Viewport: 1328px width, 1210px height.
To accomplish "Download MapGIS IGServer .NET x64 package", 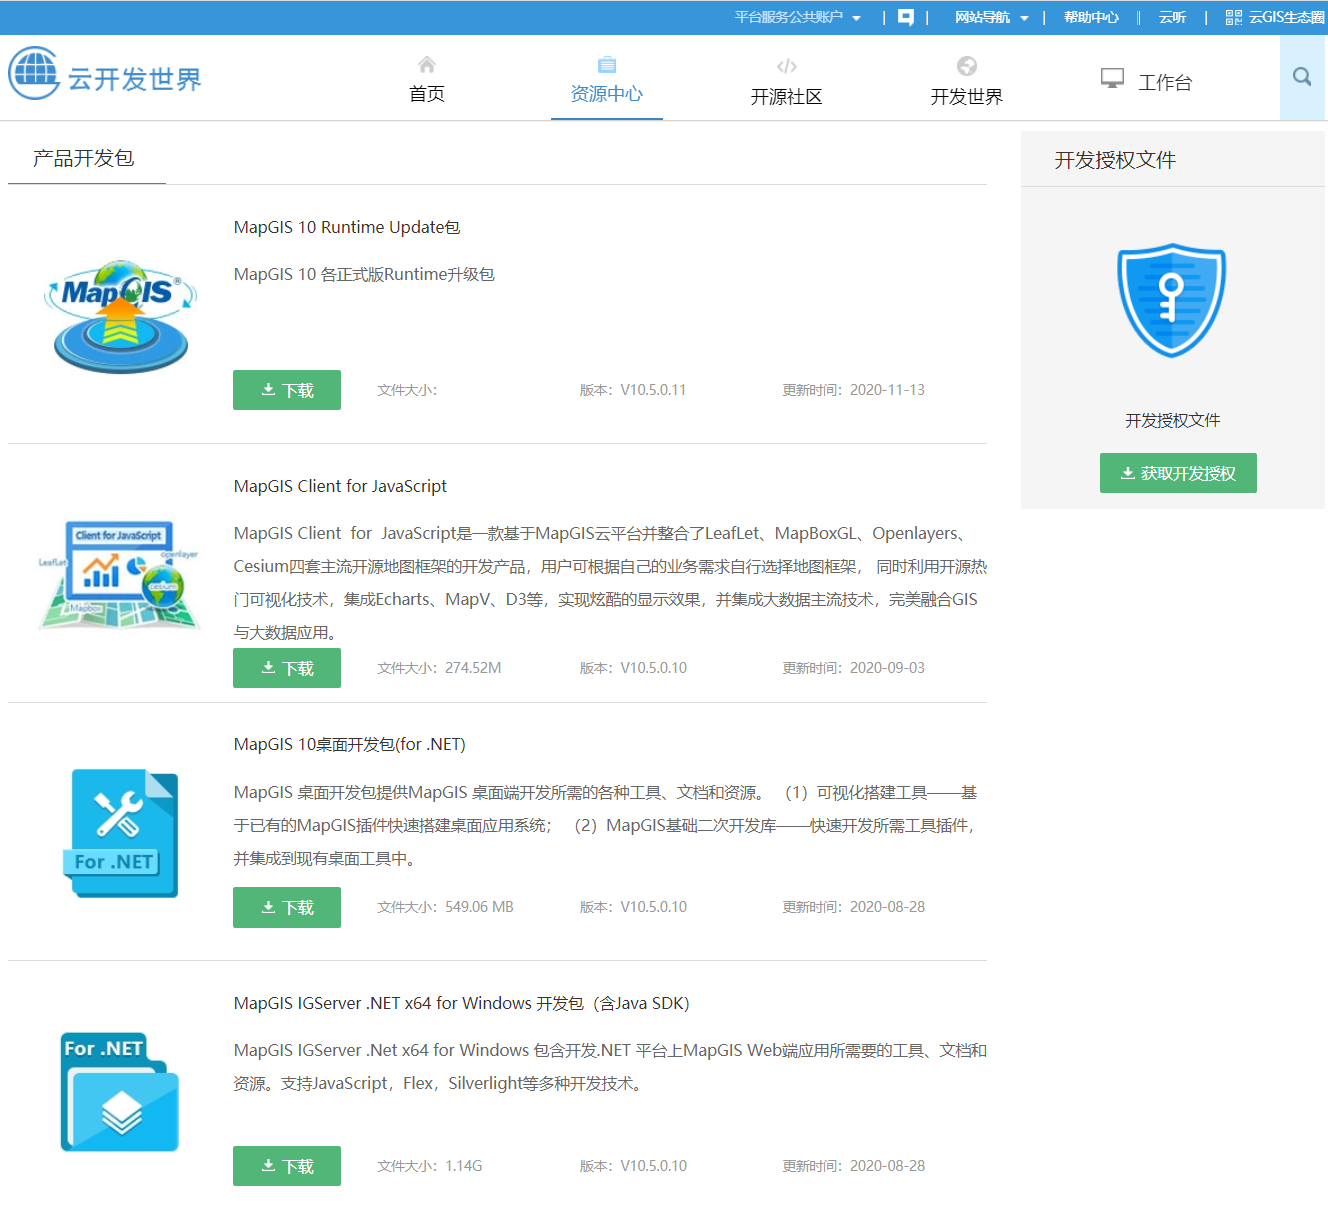I will click(x=287, y=1166).
